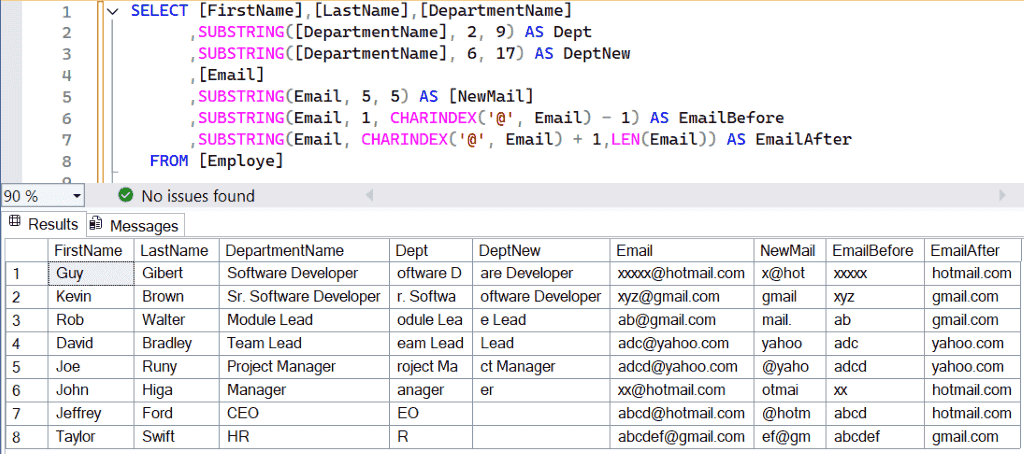Click the abcd EmailBefore cell
1024x454 pixels.
tap(875, 413)
